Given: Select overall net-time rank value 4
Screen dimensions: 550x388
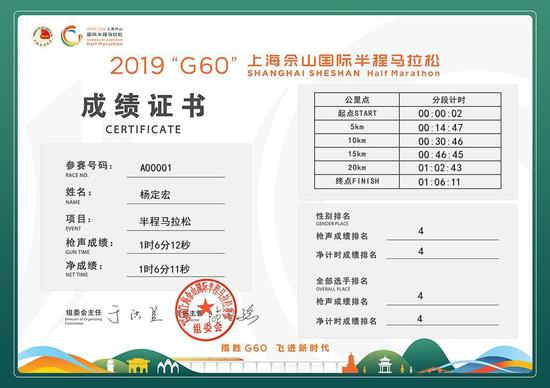Looking at the screenshot, I should (x=420, y=319).
